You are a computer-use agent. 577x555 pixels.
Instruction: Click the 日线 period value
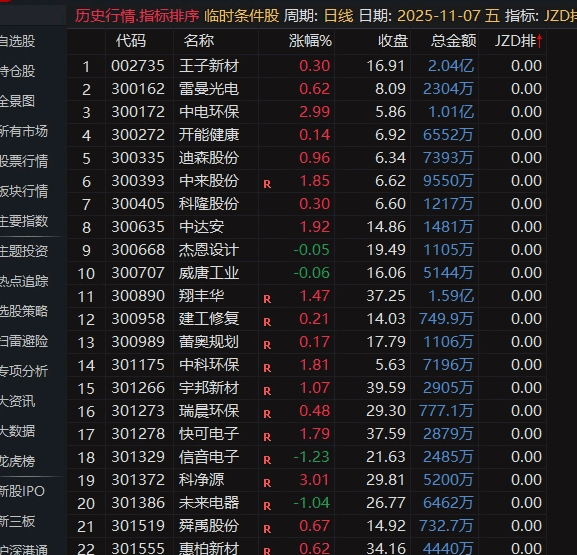tap(339, 16)
